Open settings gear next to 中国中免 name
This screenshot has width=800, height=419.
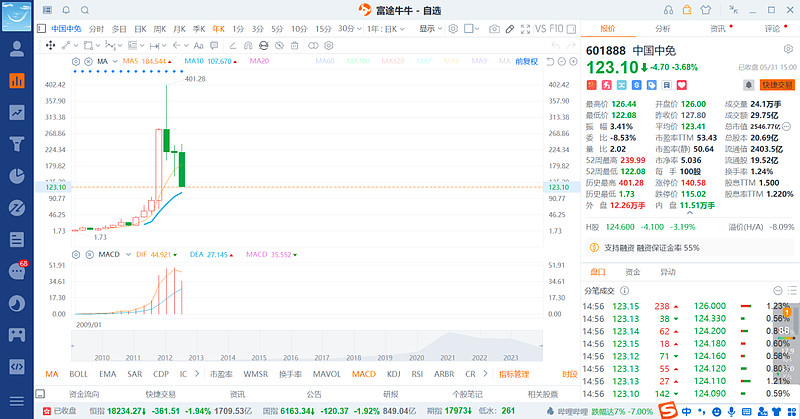coord(788,49)
